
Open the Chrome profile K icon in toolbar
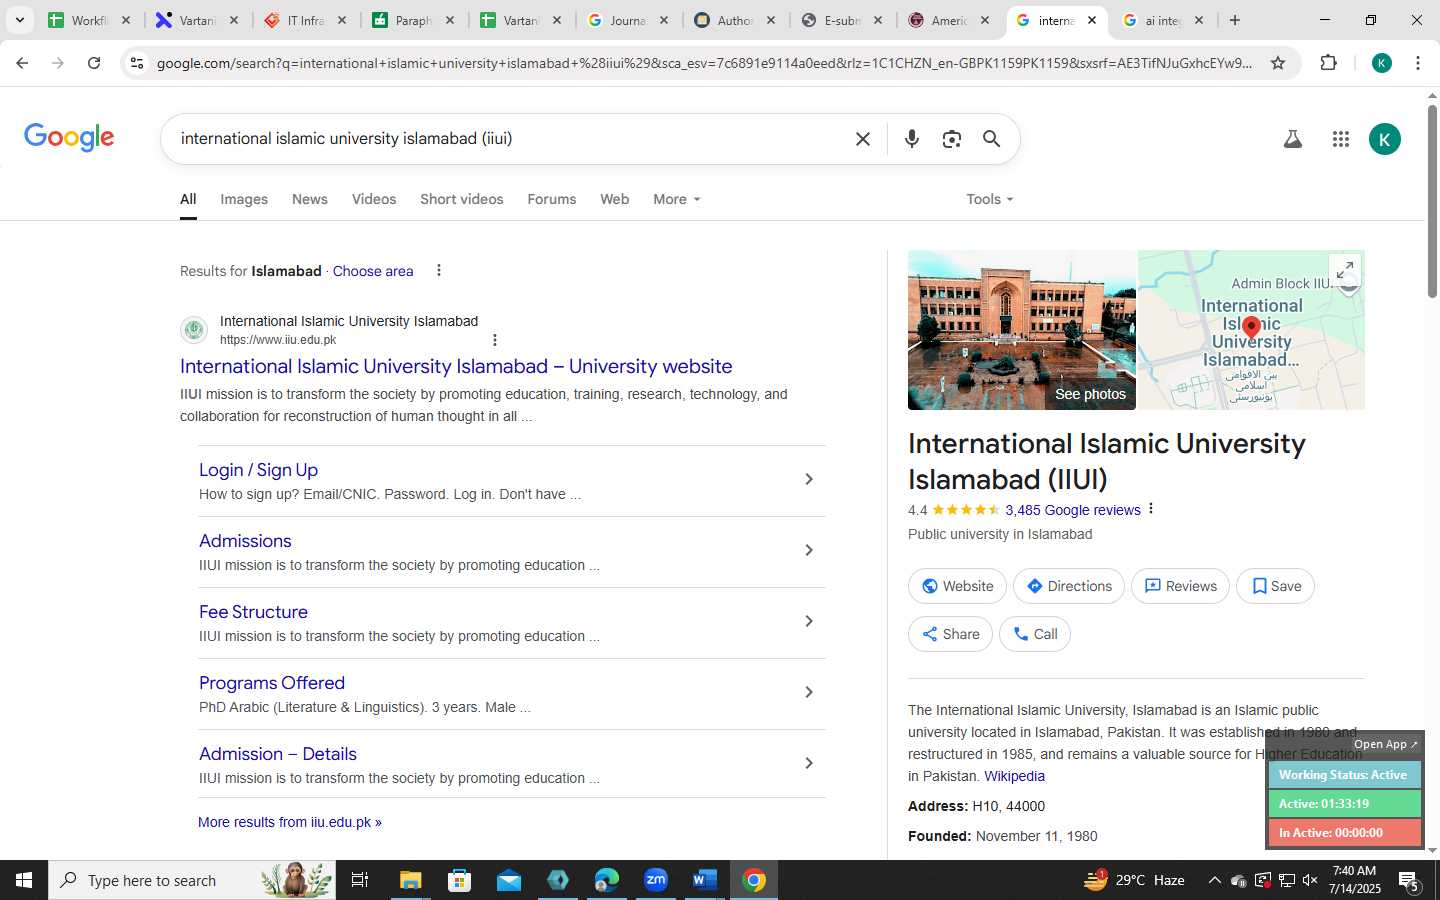(1382, 63)
